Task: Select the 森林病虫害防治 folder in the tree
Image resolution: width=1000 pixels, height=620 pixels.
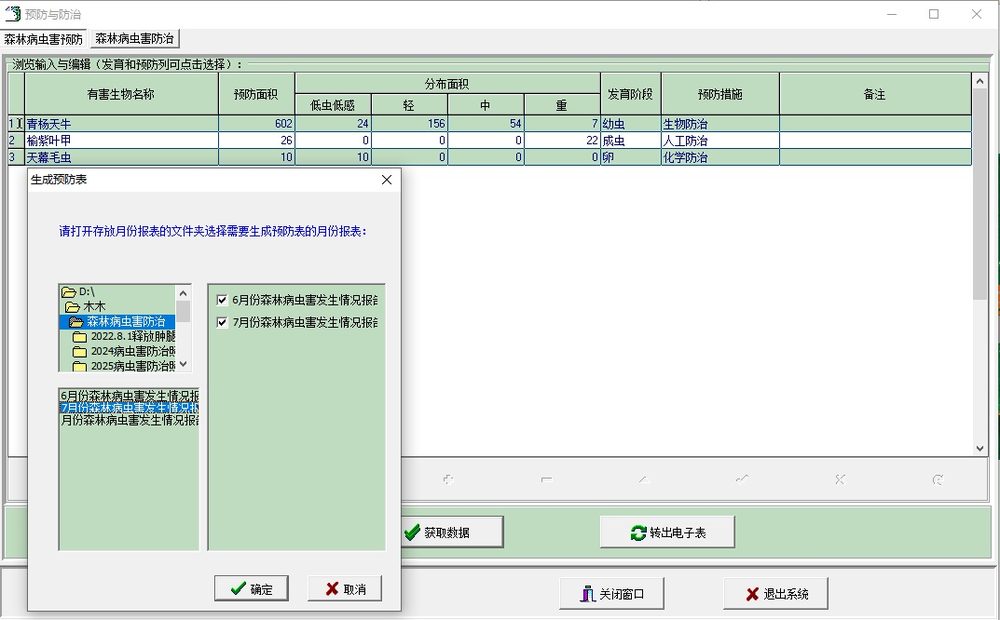Action: point(117,321)
